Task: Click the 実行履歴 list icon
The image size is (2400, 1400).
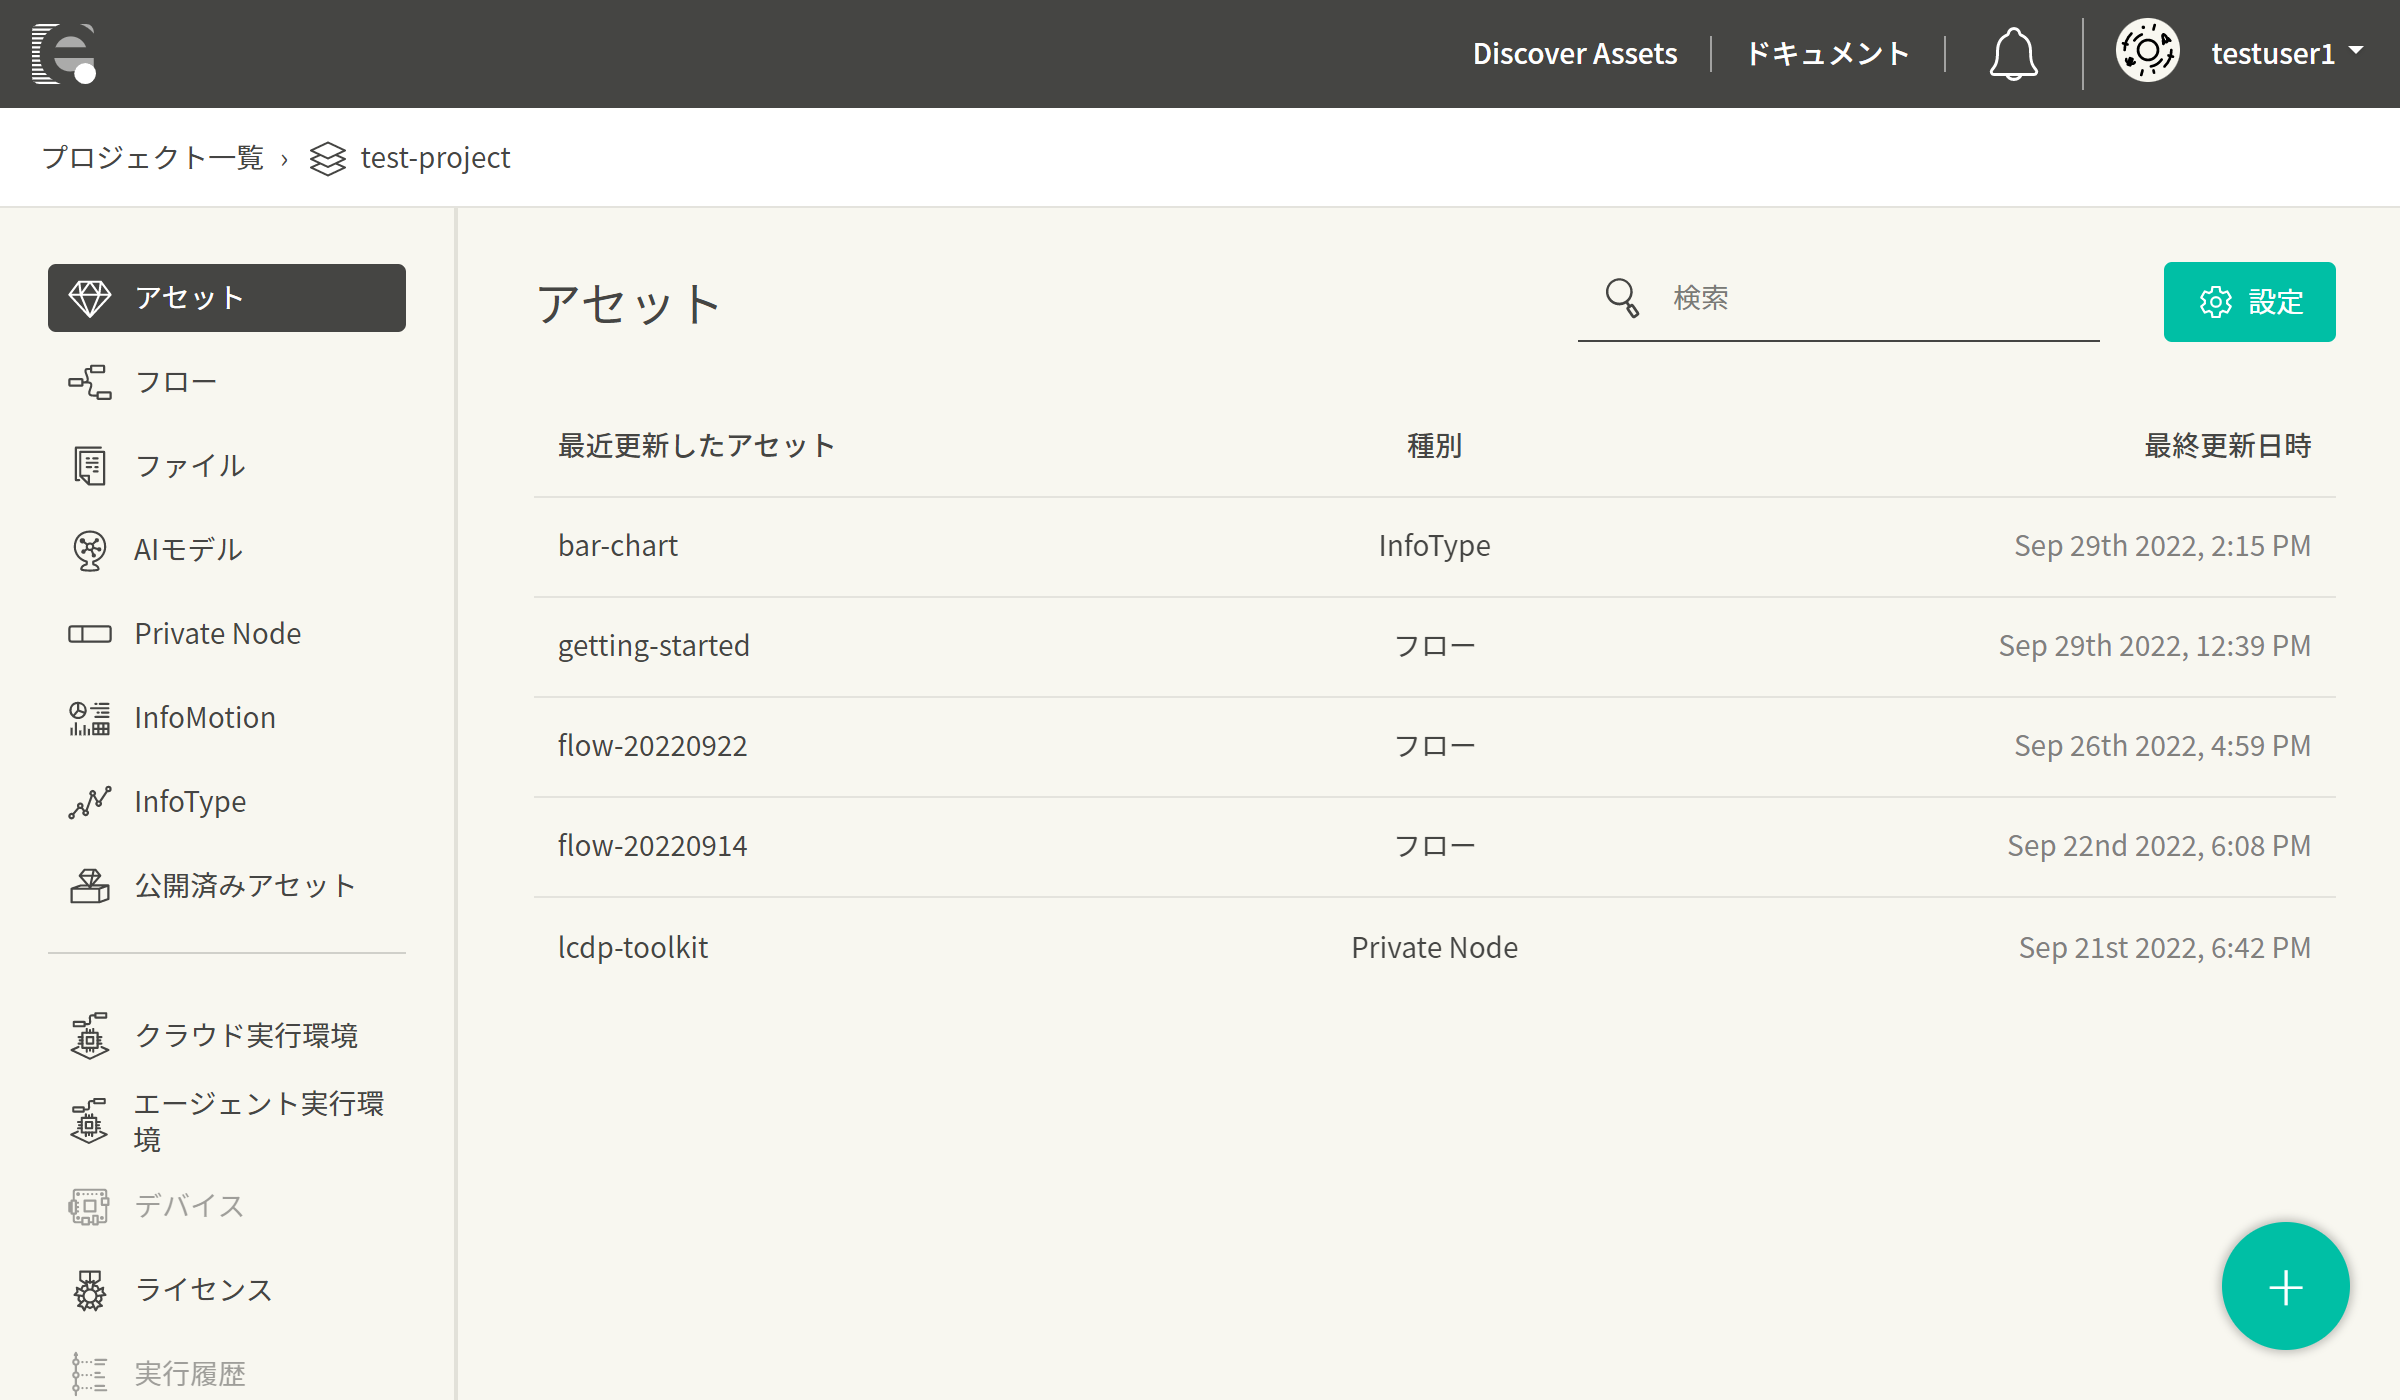Action: (x=90, y=1374)
